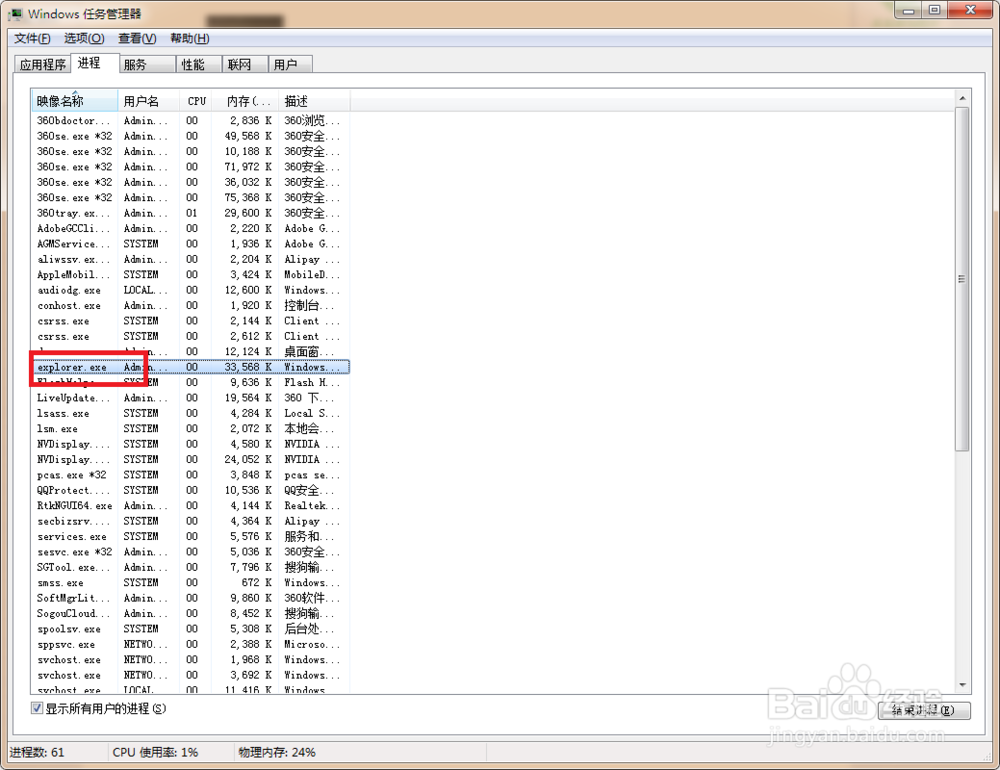The width and height of the screenshot is (1000, 770).
Task: Select csrss.exe row with 2,612 K
Action: (x=190, y=336)
